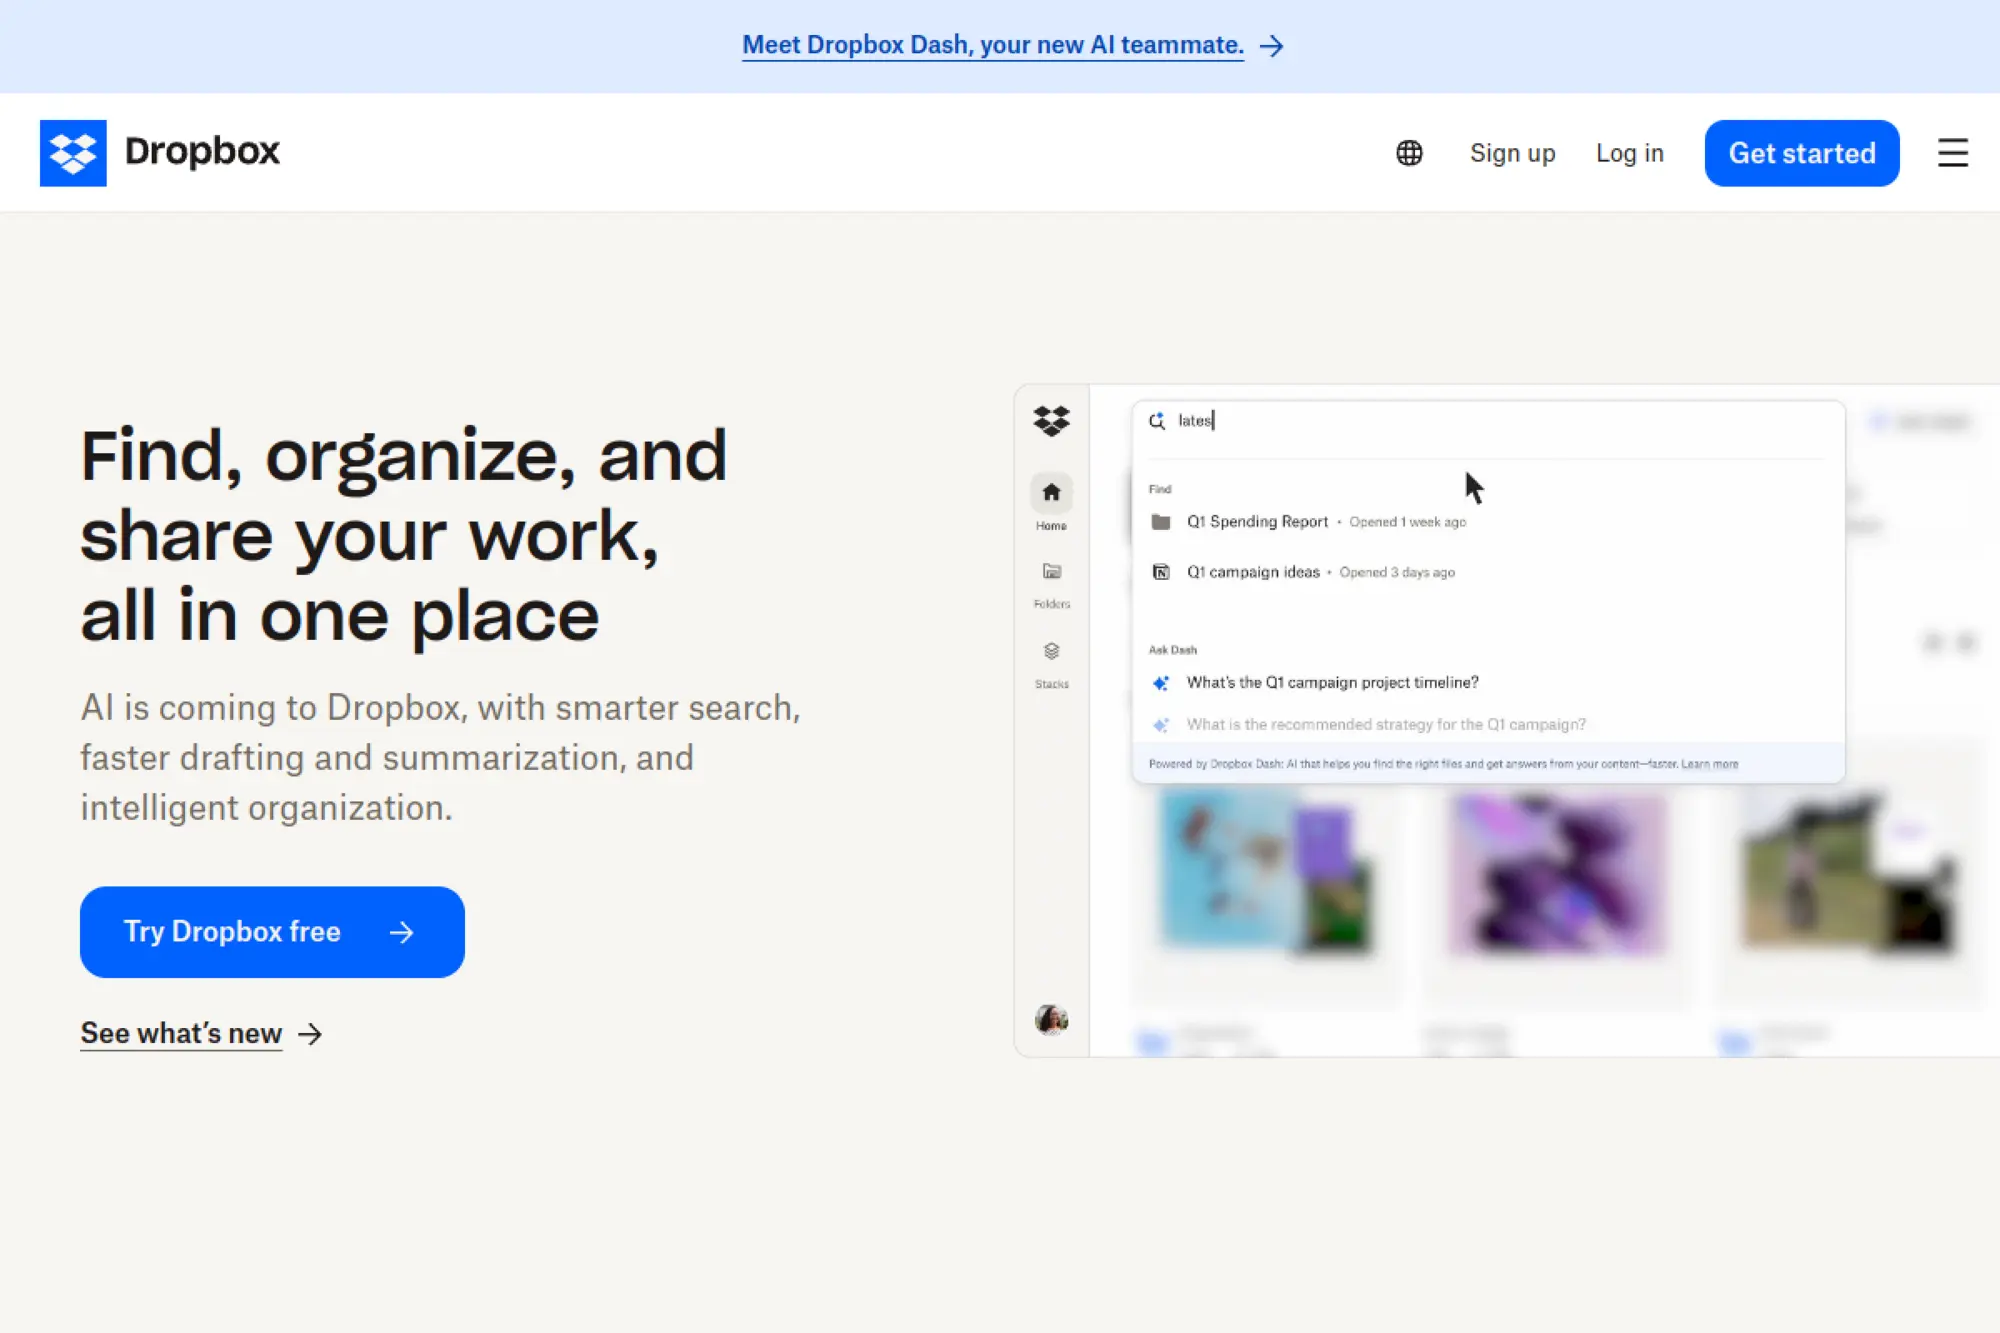The width and height of the screenshot is (2000, 1333).
Task: Click Try Dropbox free
Action: click(x=271, y=931)
